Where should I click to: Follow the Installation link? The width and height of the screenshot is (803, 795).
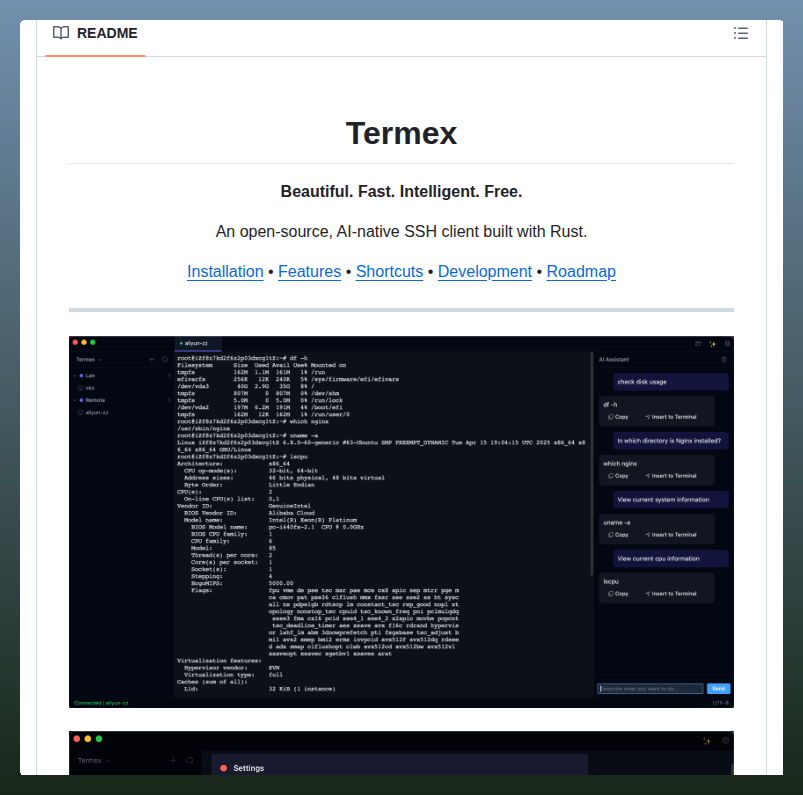225,271
